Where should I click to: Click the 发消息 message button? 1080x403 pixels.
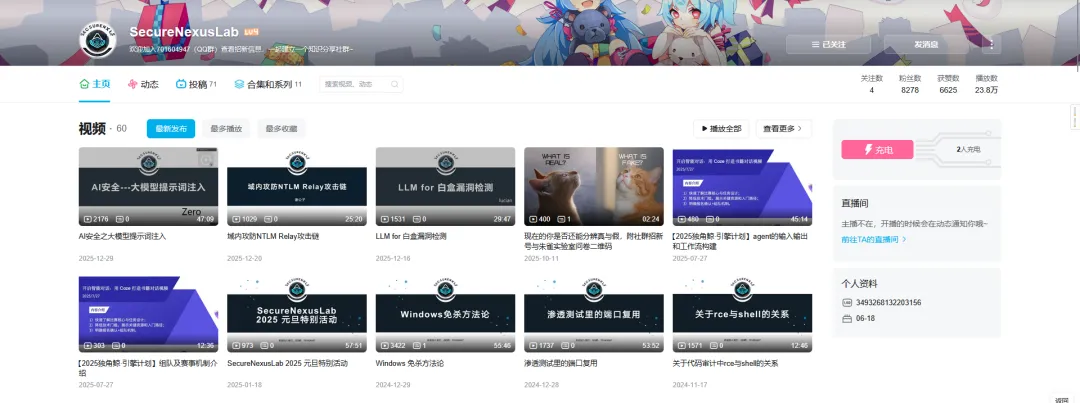(x=926, y=44)
